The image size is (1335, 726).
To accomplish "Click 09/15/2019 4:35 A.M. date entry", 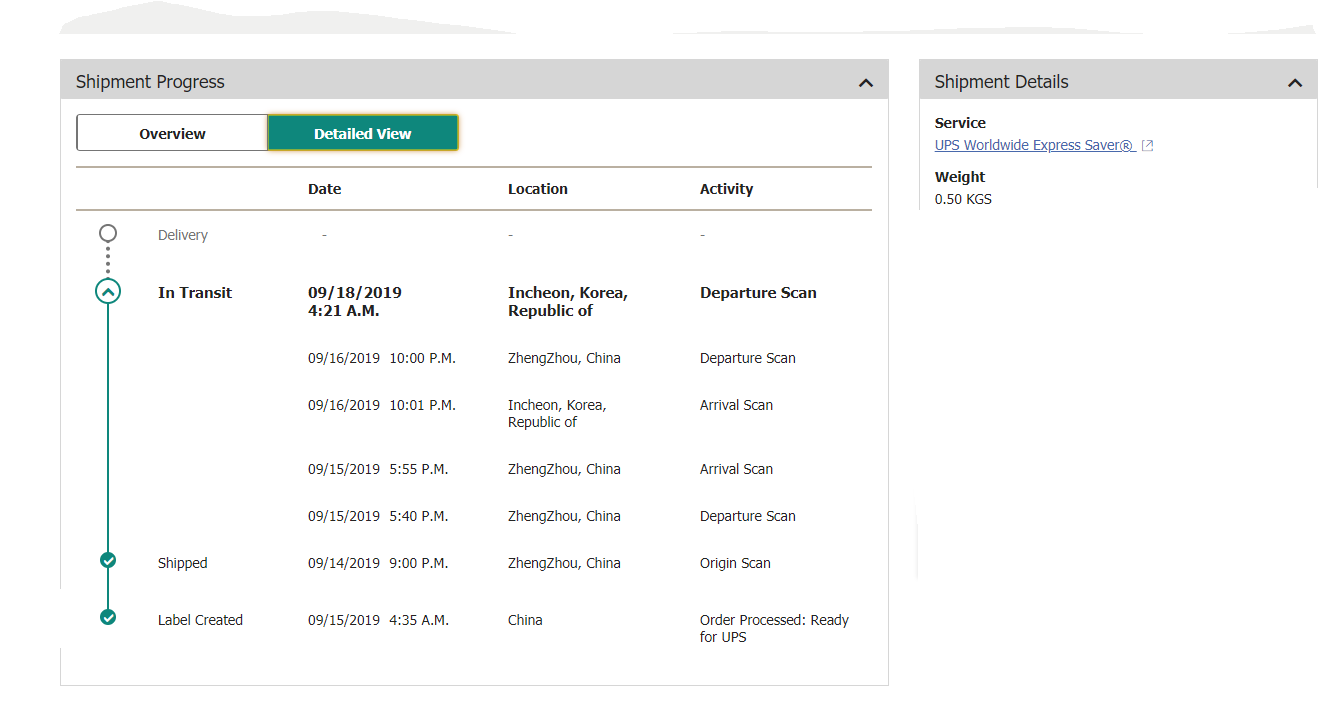I will coord(378,620).
